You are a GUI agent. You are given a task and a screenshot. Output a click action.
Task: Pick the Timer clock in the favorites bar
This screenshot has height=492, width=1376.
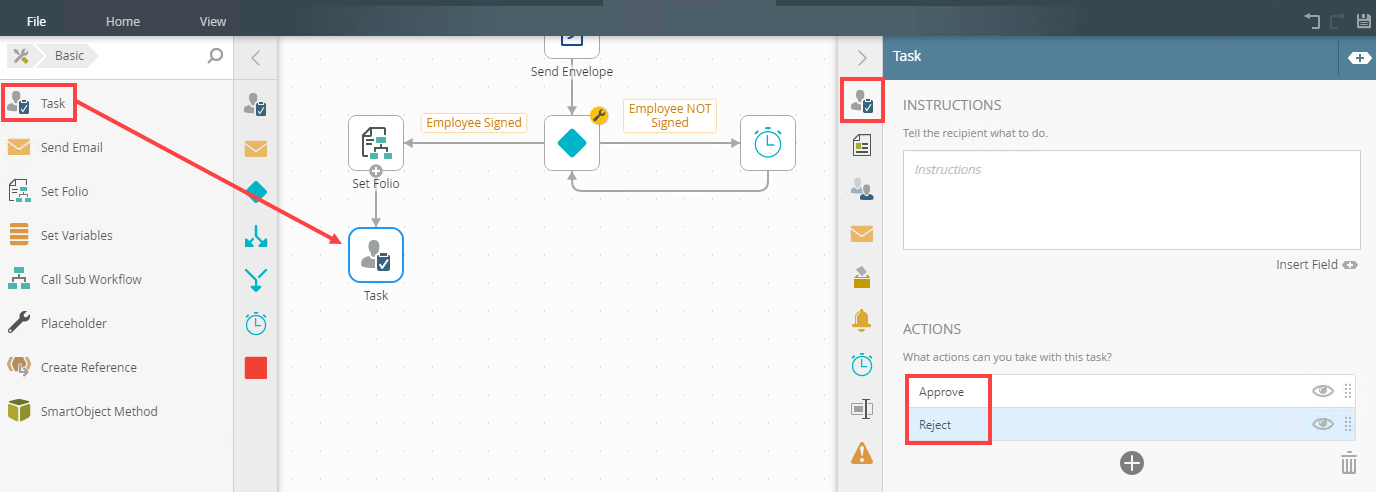256,324
